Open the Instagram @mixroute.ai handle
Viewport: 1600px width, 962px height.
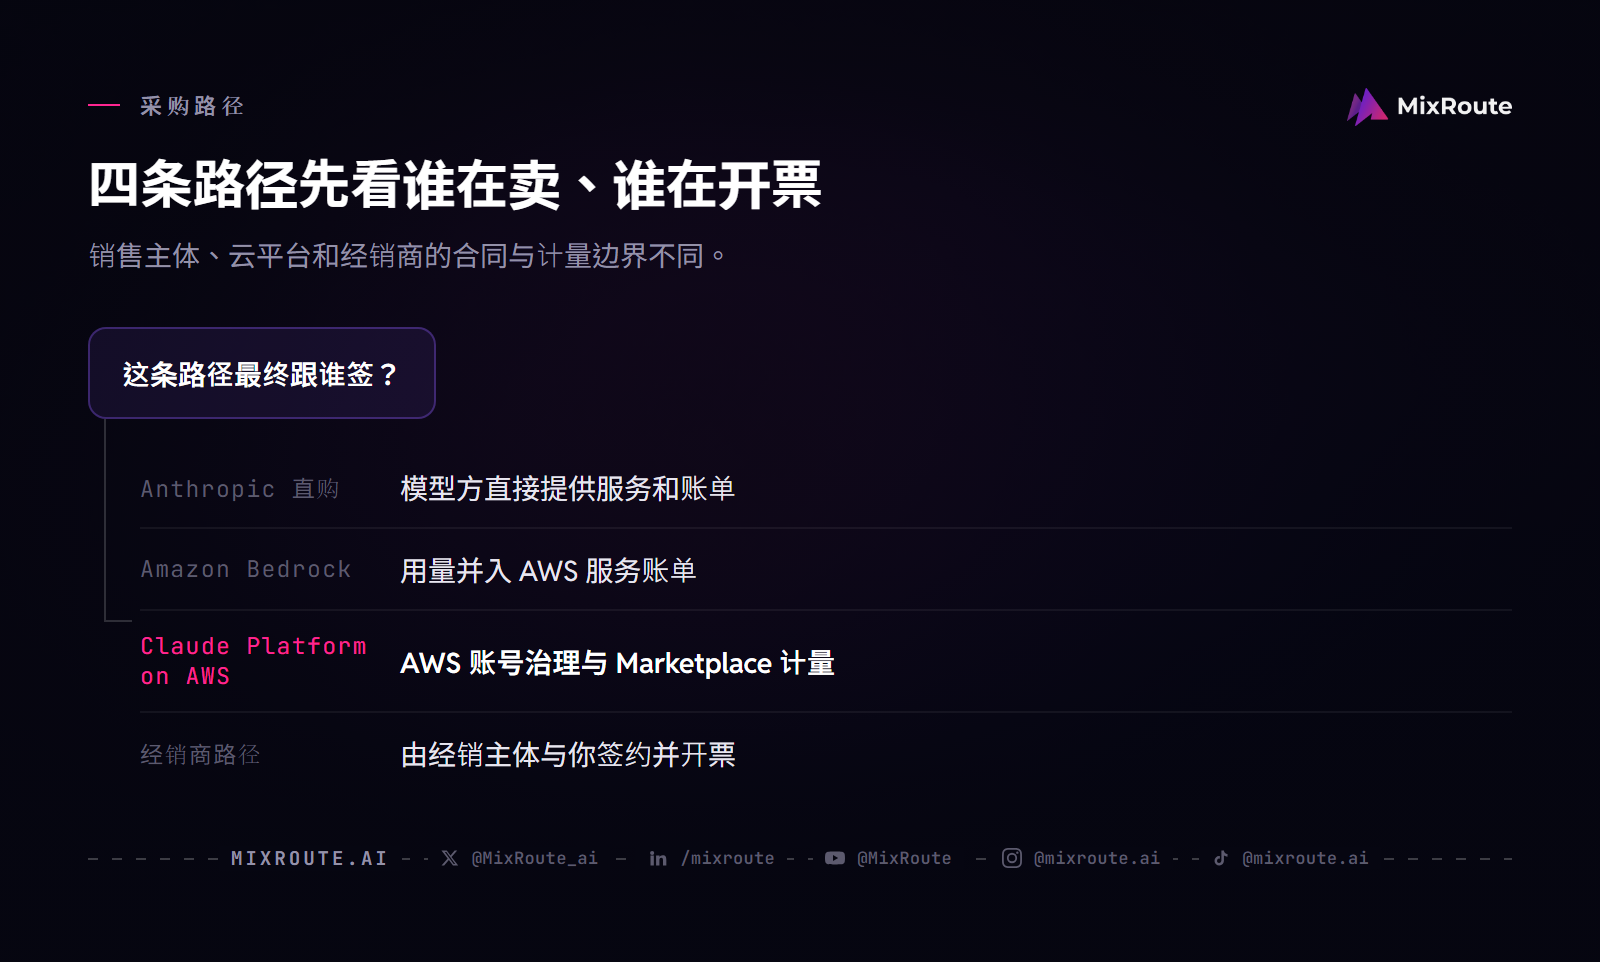pyautogui.click(x=1097, y=858)
